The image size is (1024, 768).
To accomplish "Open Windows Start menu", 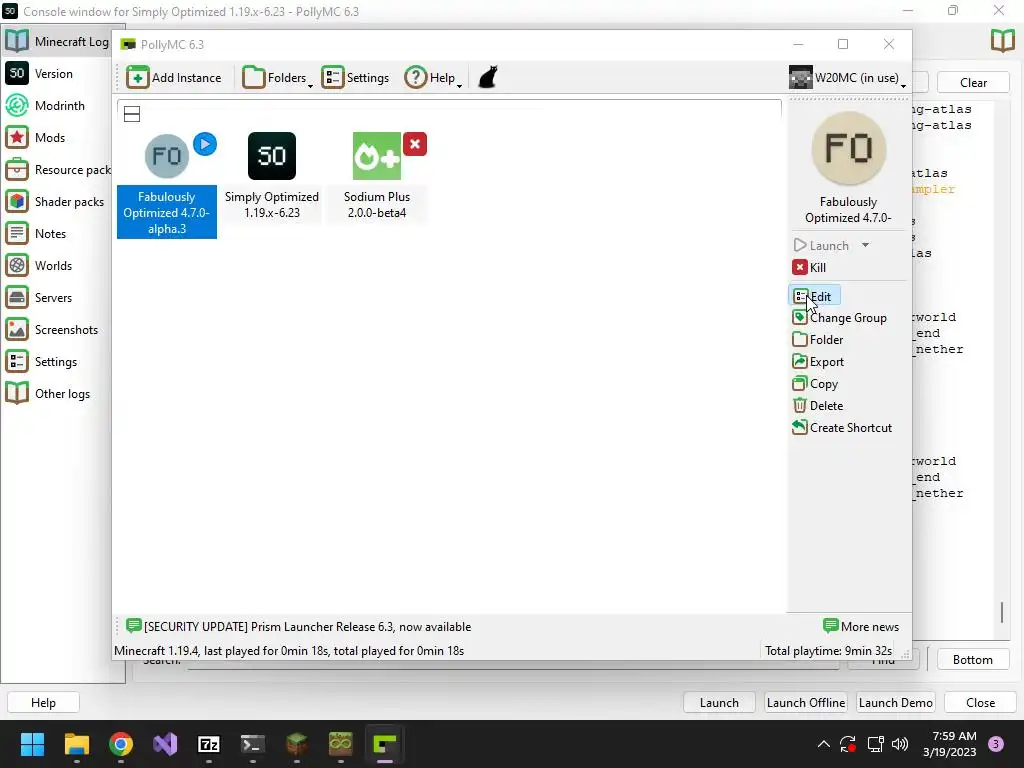I will point(32,744).
